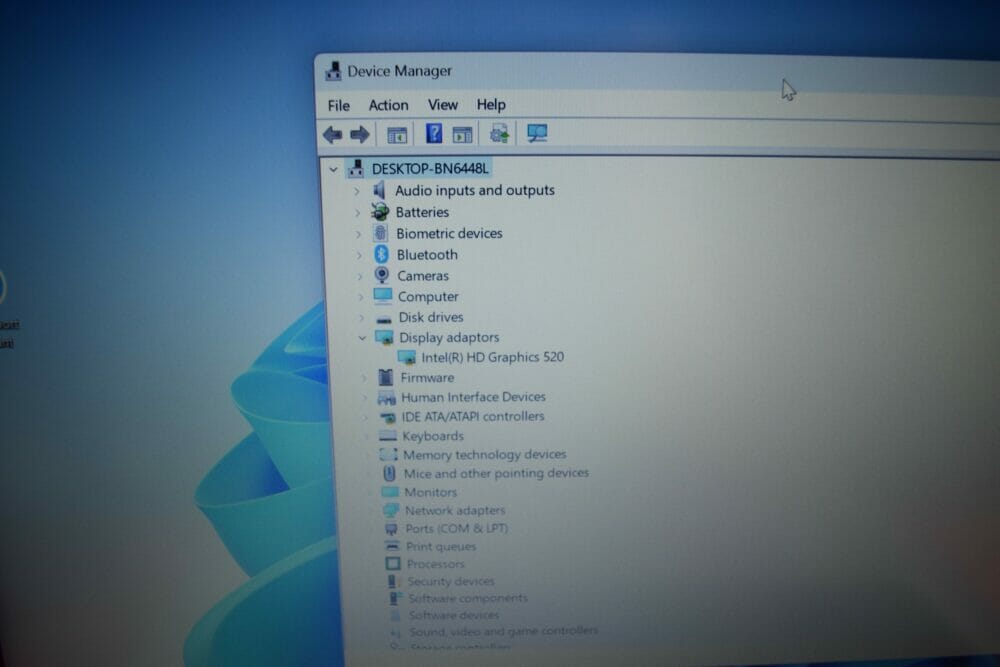The image size is (1000, 667).
Task: Collapse the DESKTOP-BN6448L root node
Action: coord(333,170)
